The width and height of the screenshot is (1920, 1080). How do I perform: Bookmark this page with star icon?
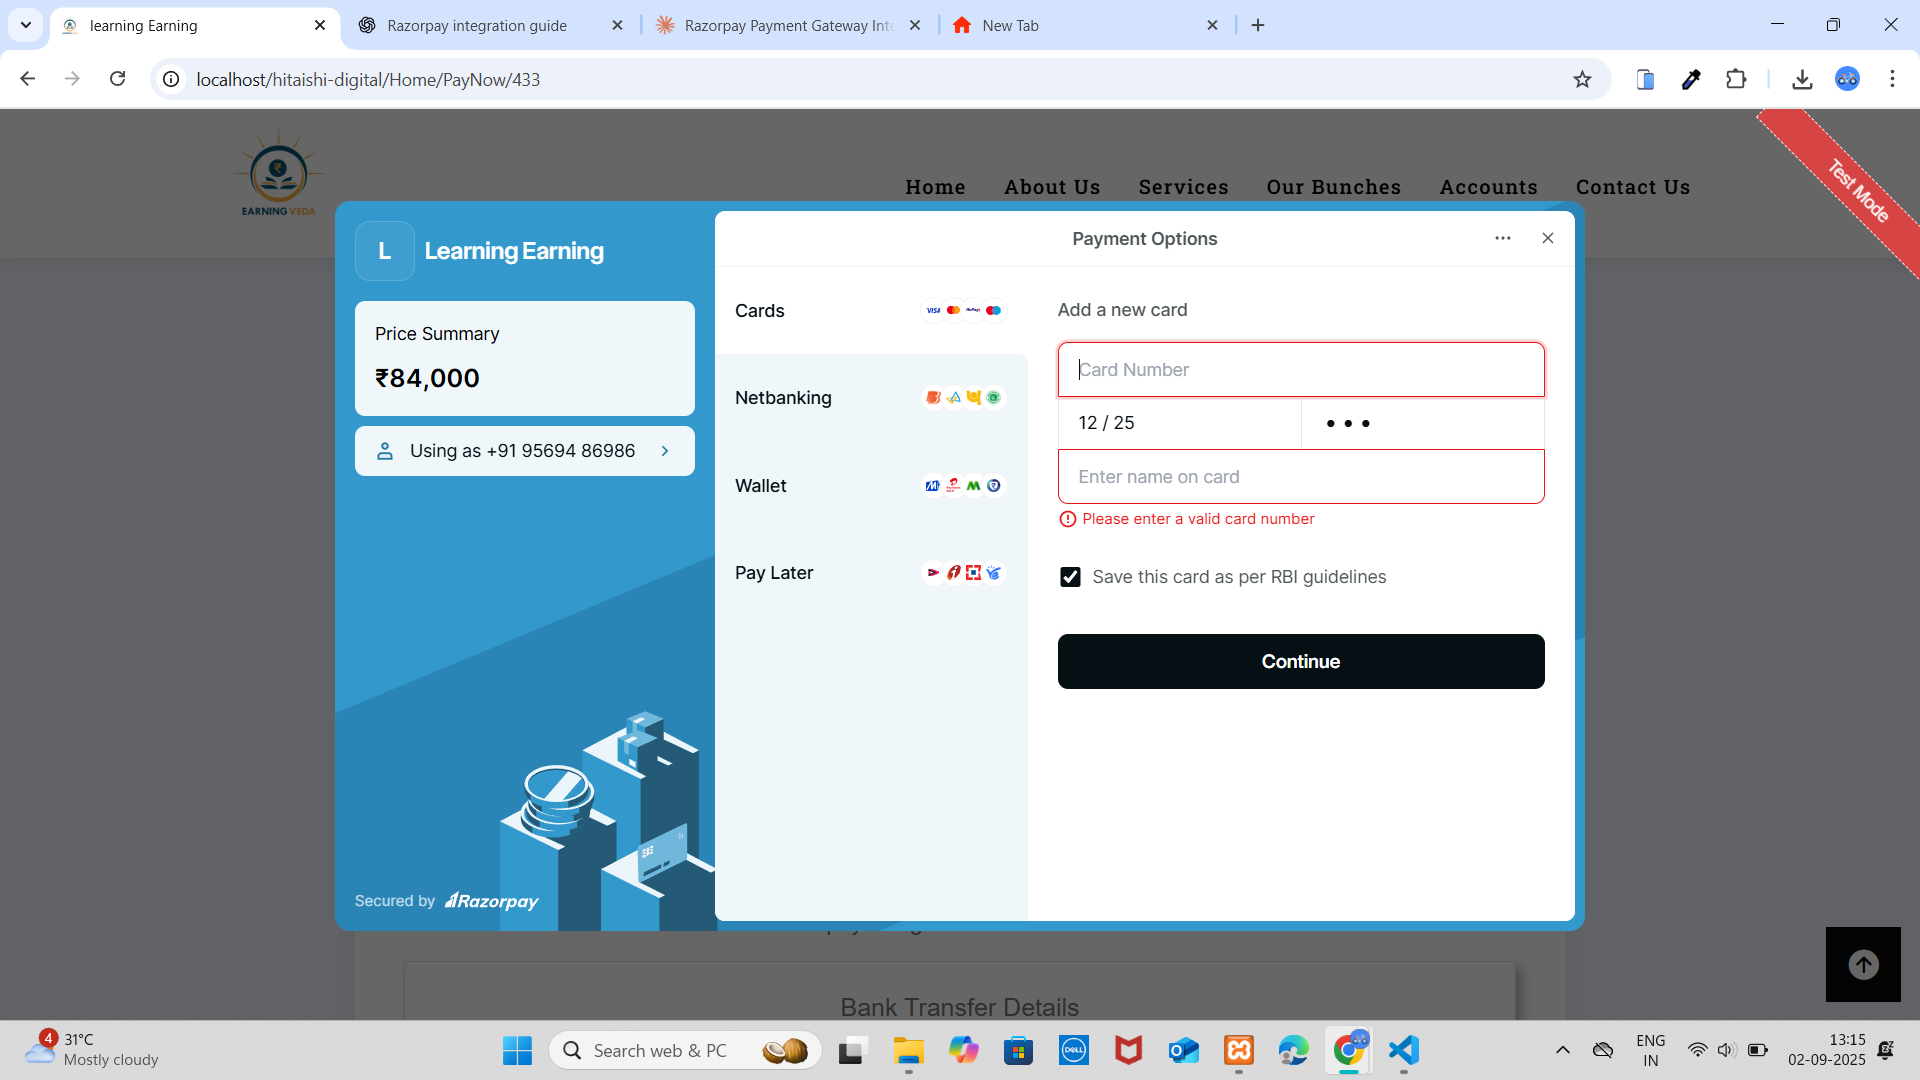(1582, 79)
